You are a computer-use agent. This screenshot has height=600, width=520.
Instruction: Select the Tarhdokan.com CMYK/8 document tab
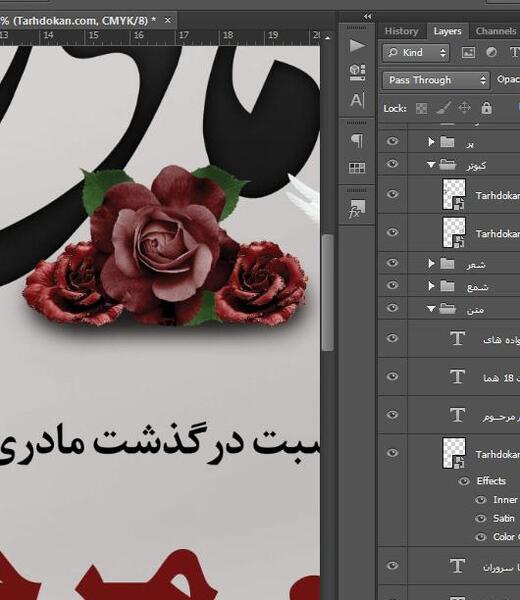(x=78, y=21)
